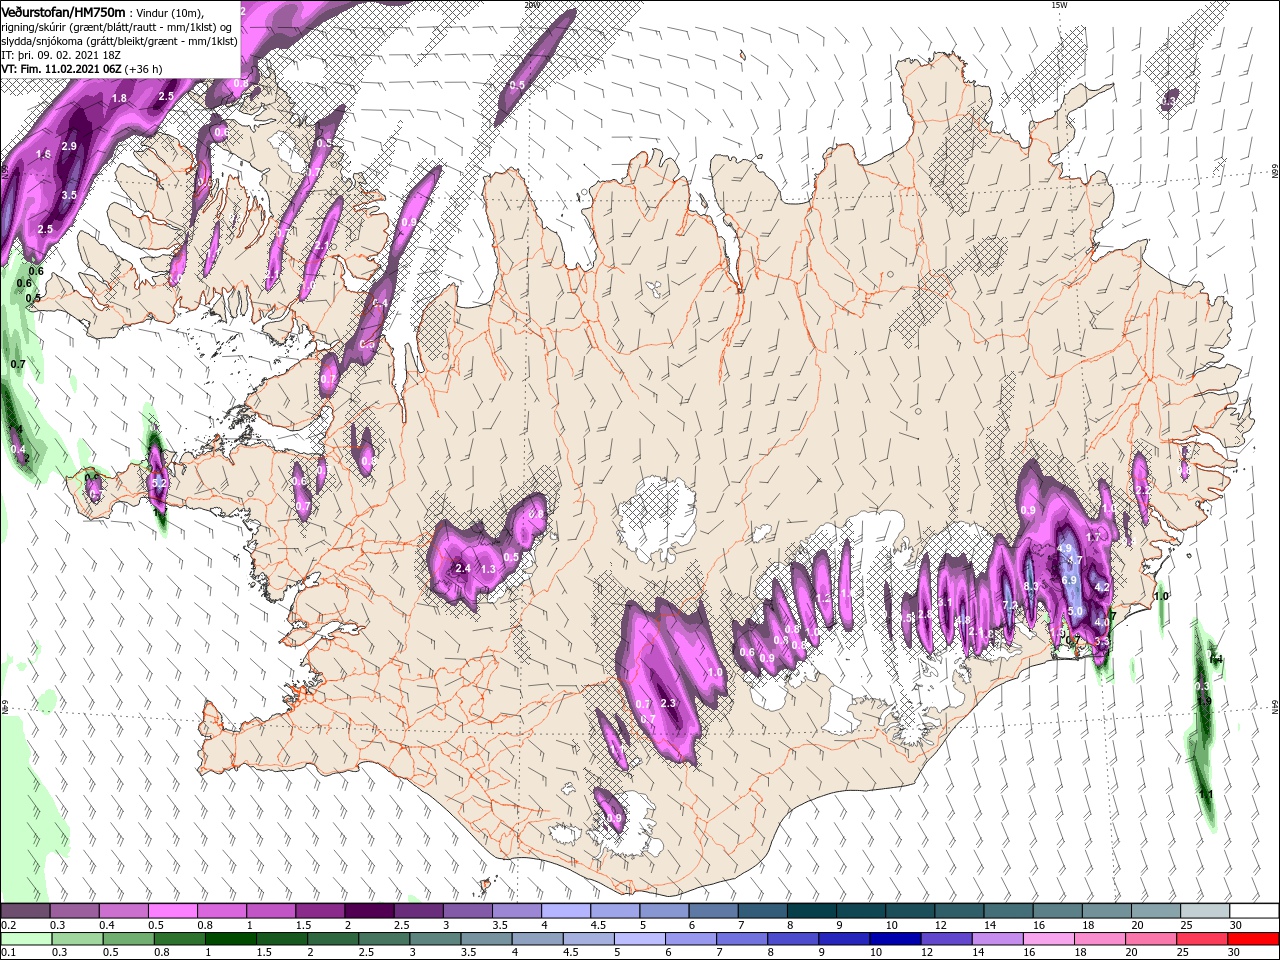Screen dimensions: 1280x960
Task: Pick the top-row white swatch after 30
Action: pyautogui.click(x=1255, y=911)
